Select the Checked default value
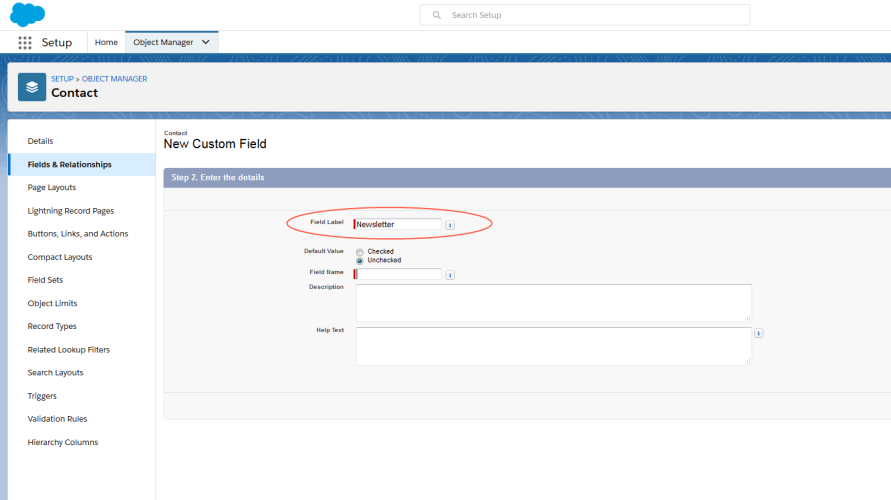Image resolution: width=891 pixels, height=500 pixels. click(360, 252)
